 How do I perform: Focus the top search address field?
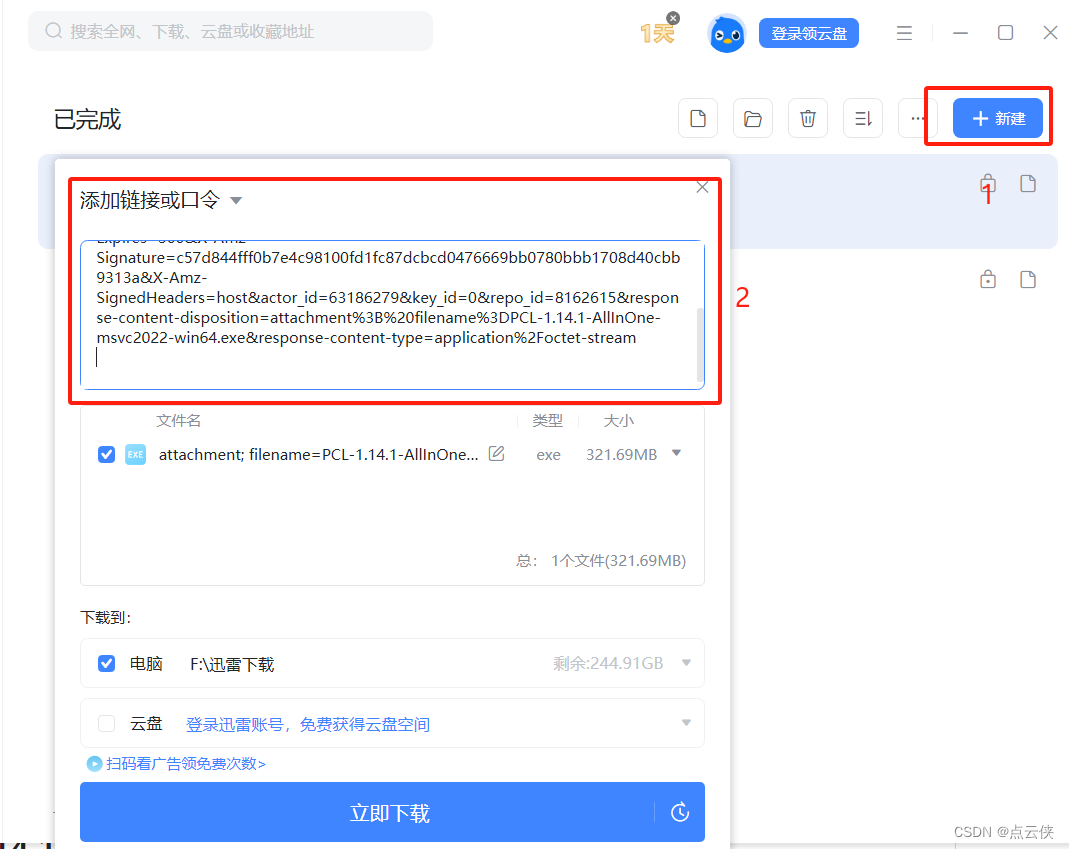(230, 31)
